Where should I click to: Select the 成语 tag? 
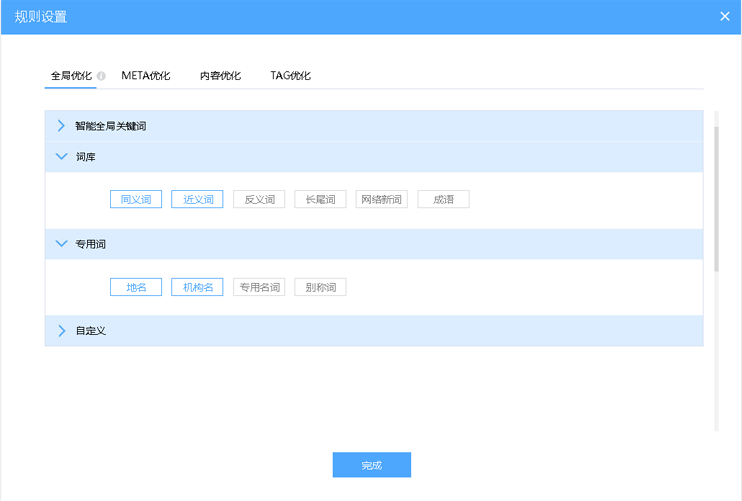pos(443,199)
